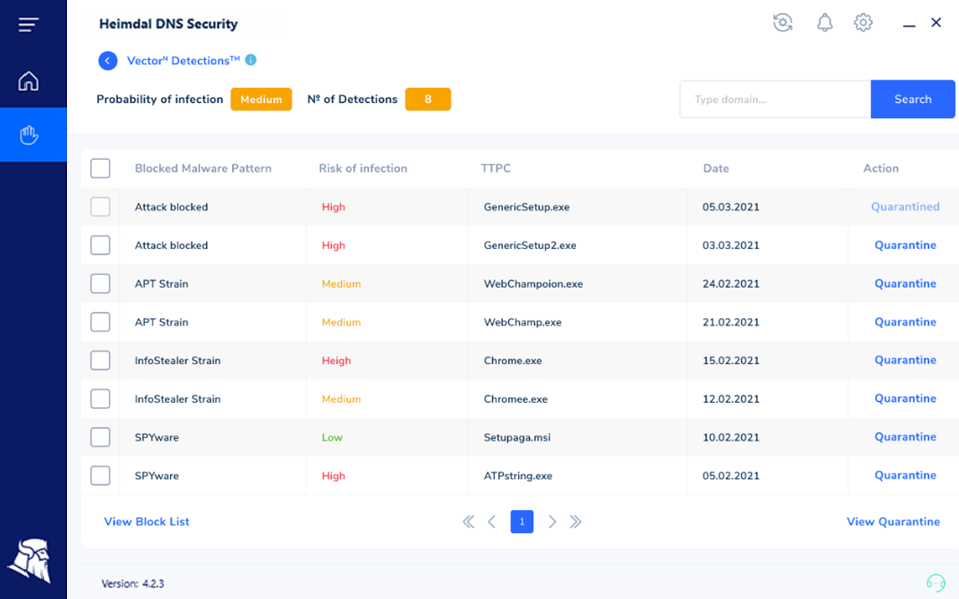Viewport: 959px width, 599px height.
Task: Click the Risk of infection column header
Action: [363, 168]
